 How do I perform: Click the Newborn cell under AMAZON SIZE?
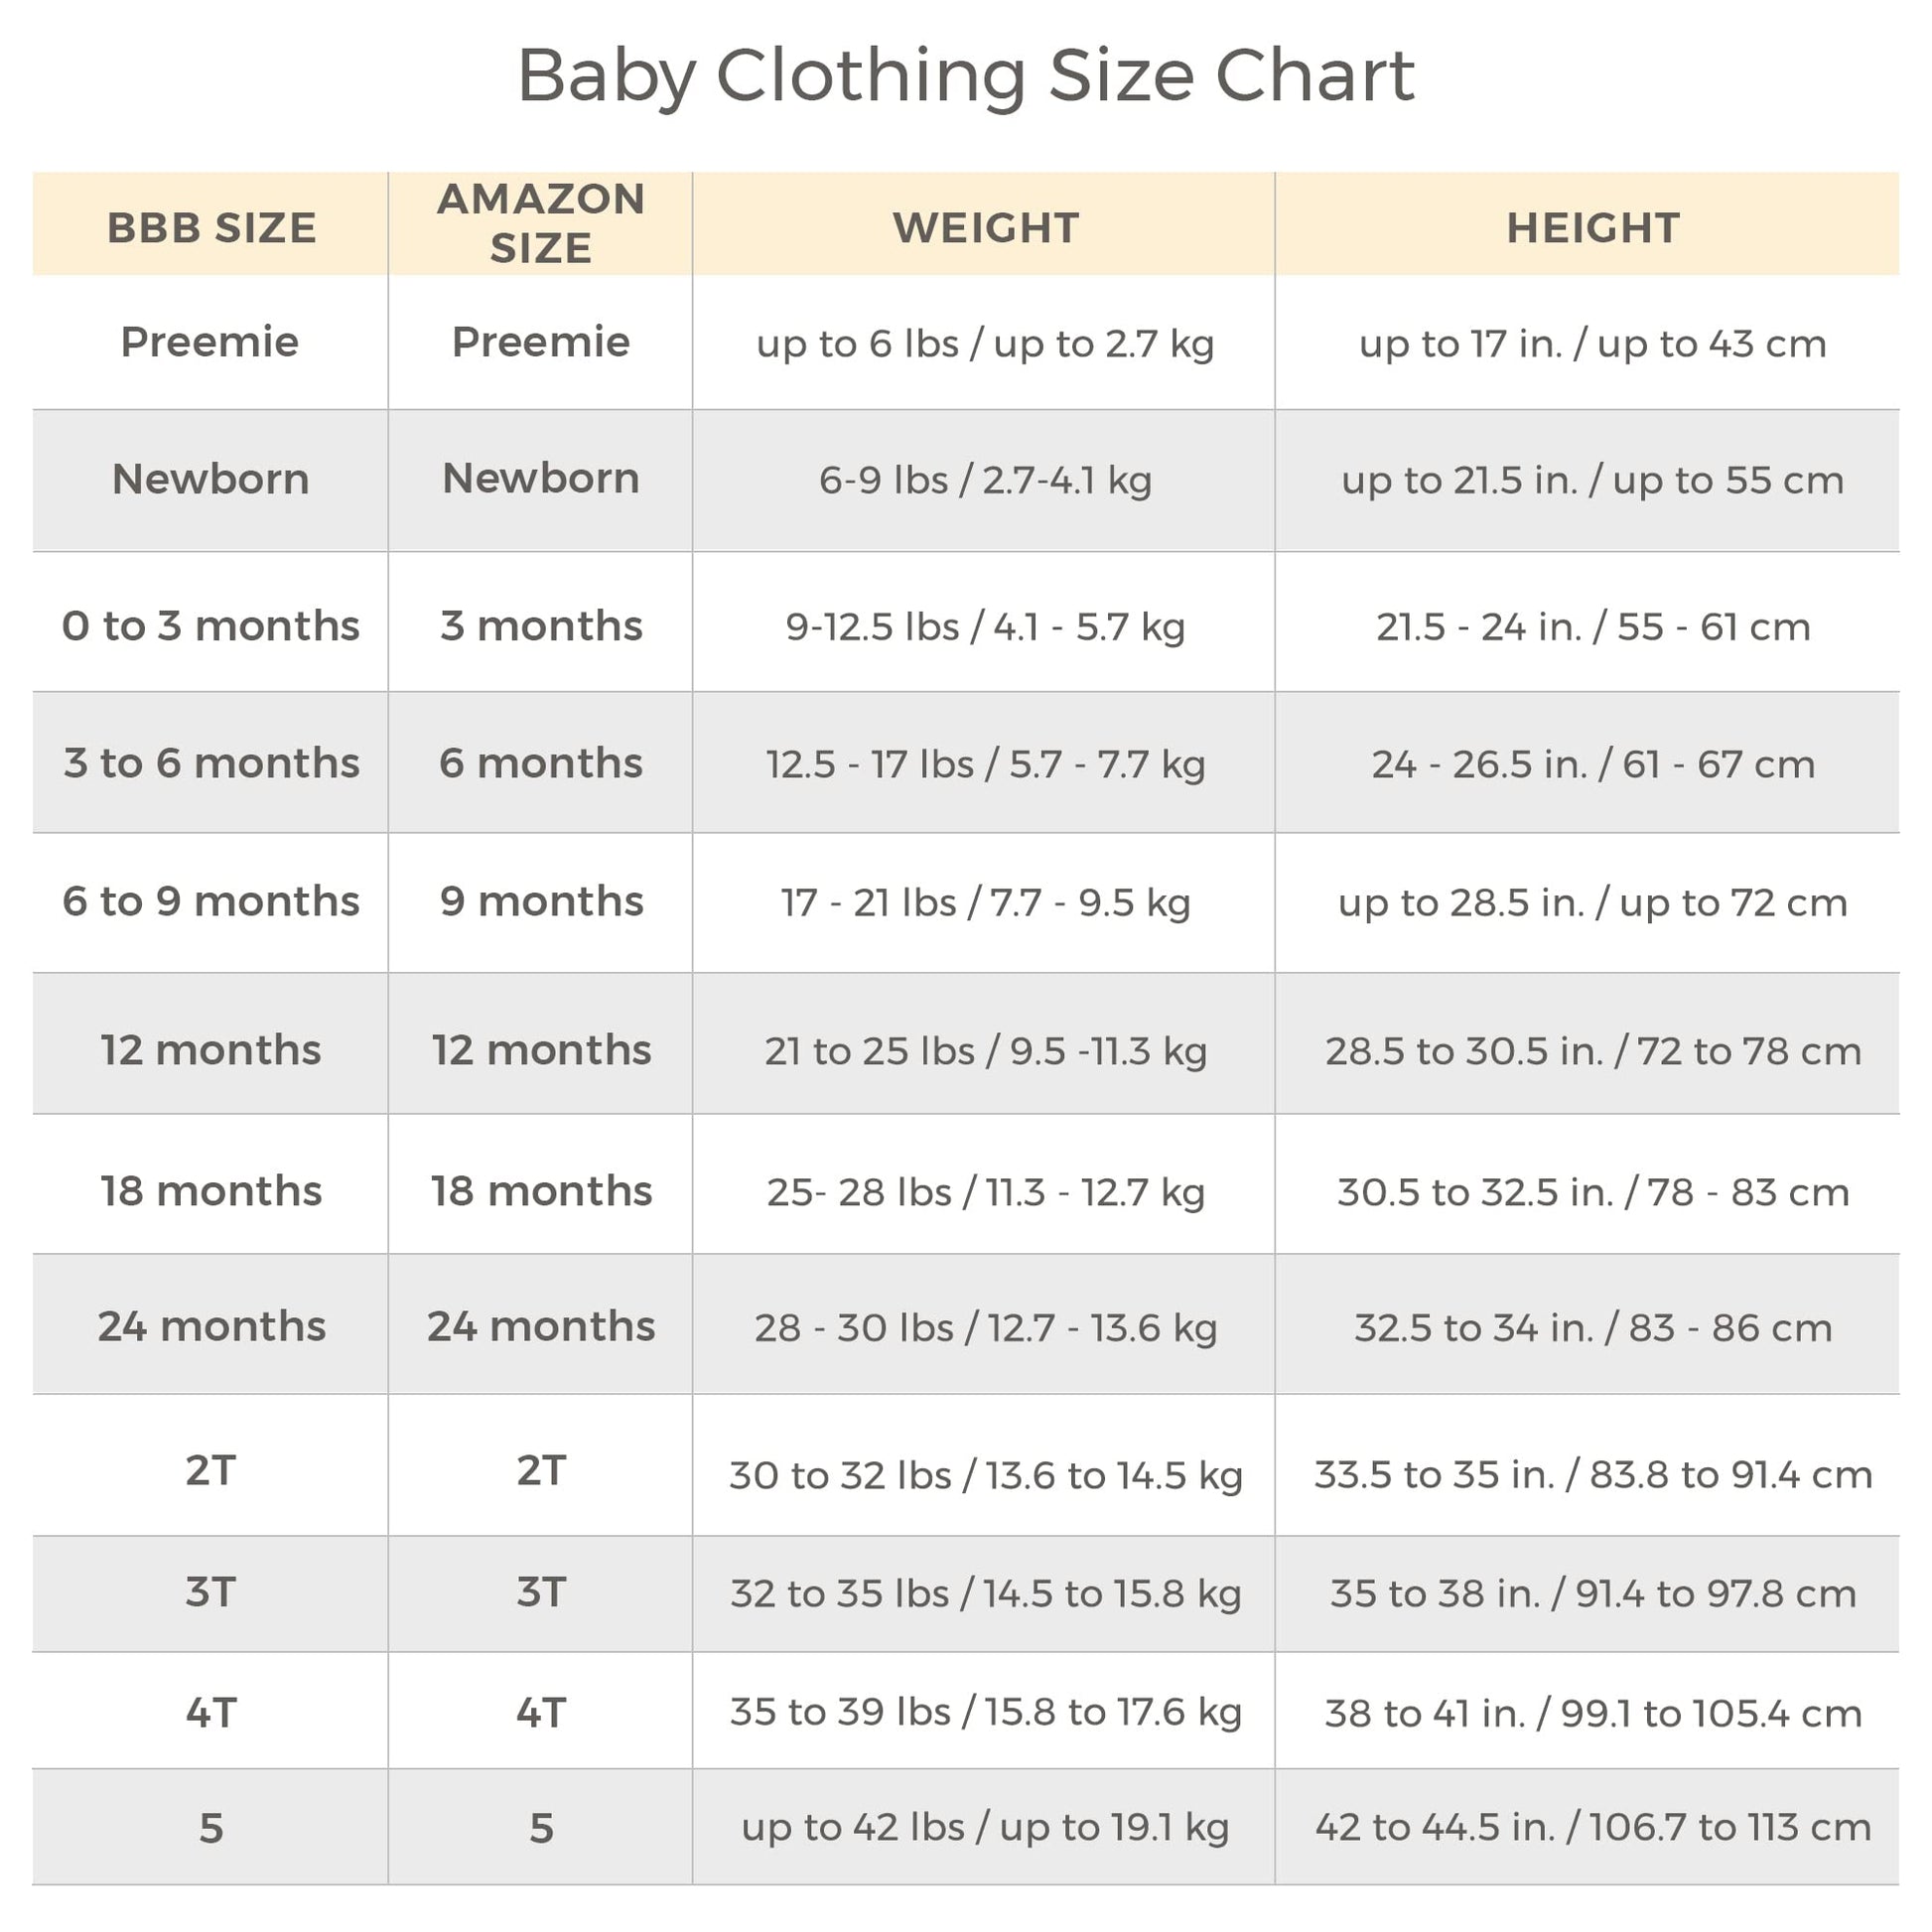[x=540, y=478]
